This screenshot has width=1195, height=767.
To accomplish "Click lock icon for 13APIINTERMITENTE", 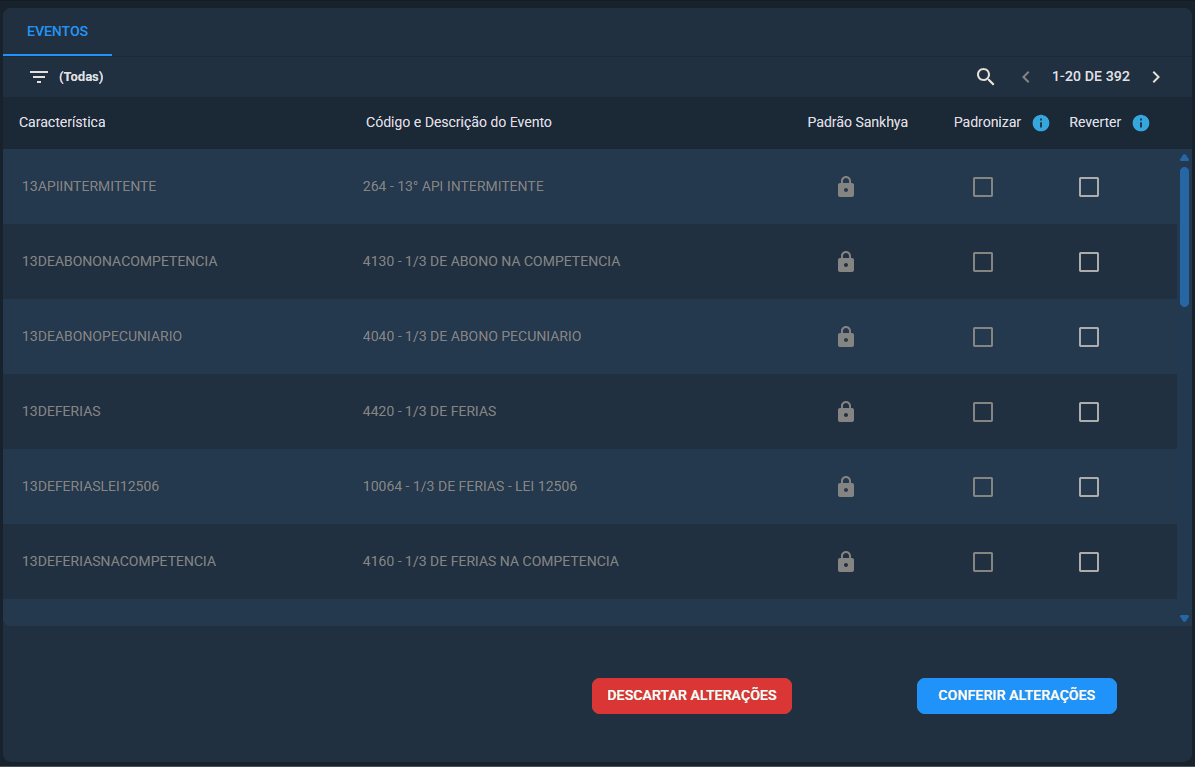I will click(846, 187).
